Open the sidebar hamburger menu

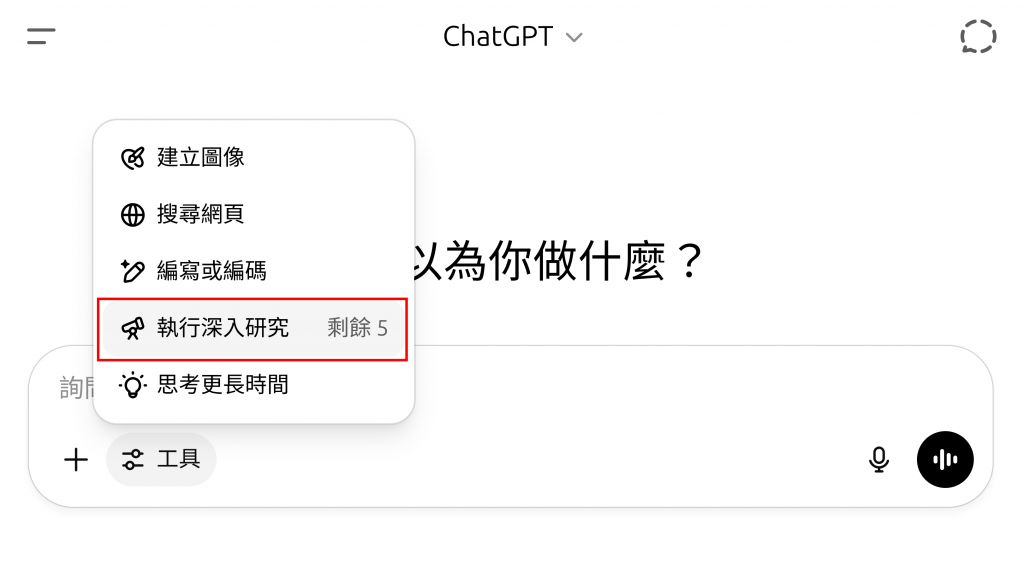41,36
